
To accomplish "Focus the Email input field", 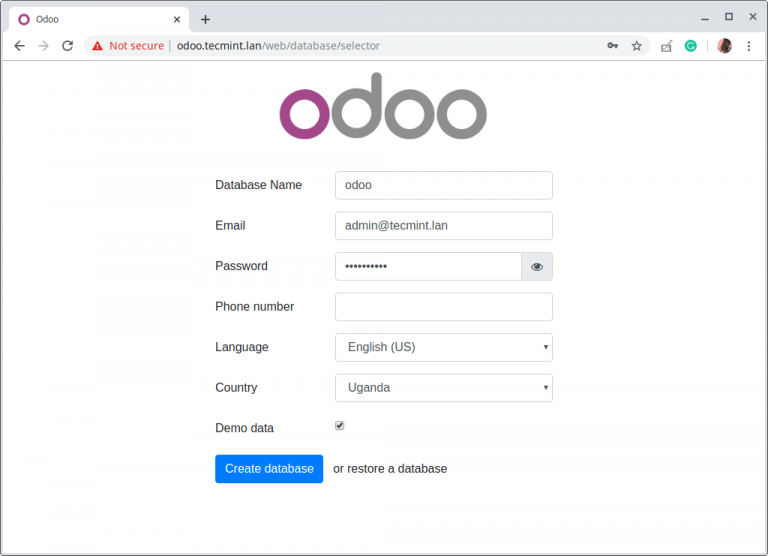I will [443, 226].
